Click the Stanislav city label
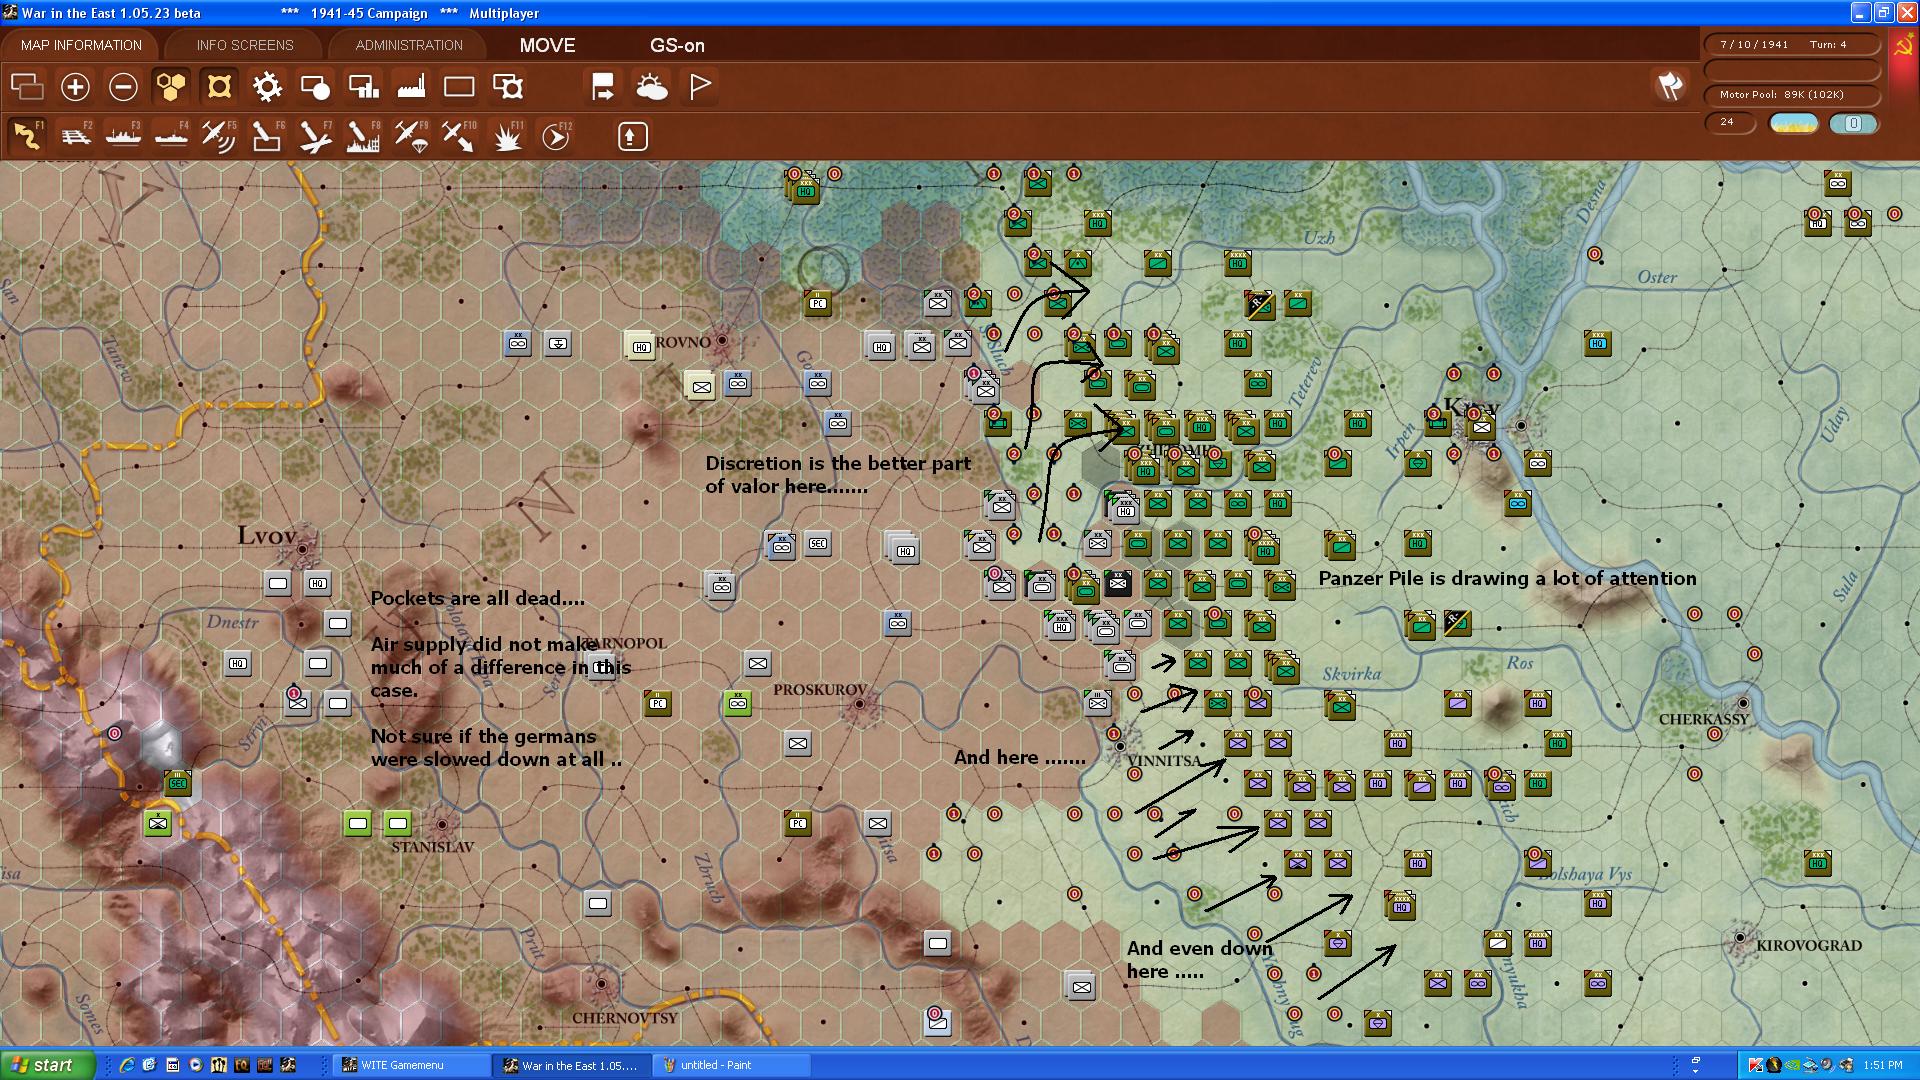 pyautogui.click(x=432, y=847)
